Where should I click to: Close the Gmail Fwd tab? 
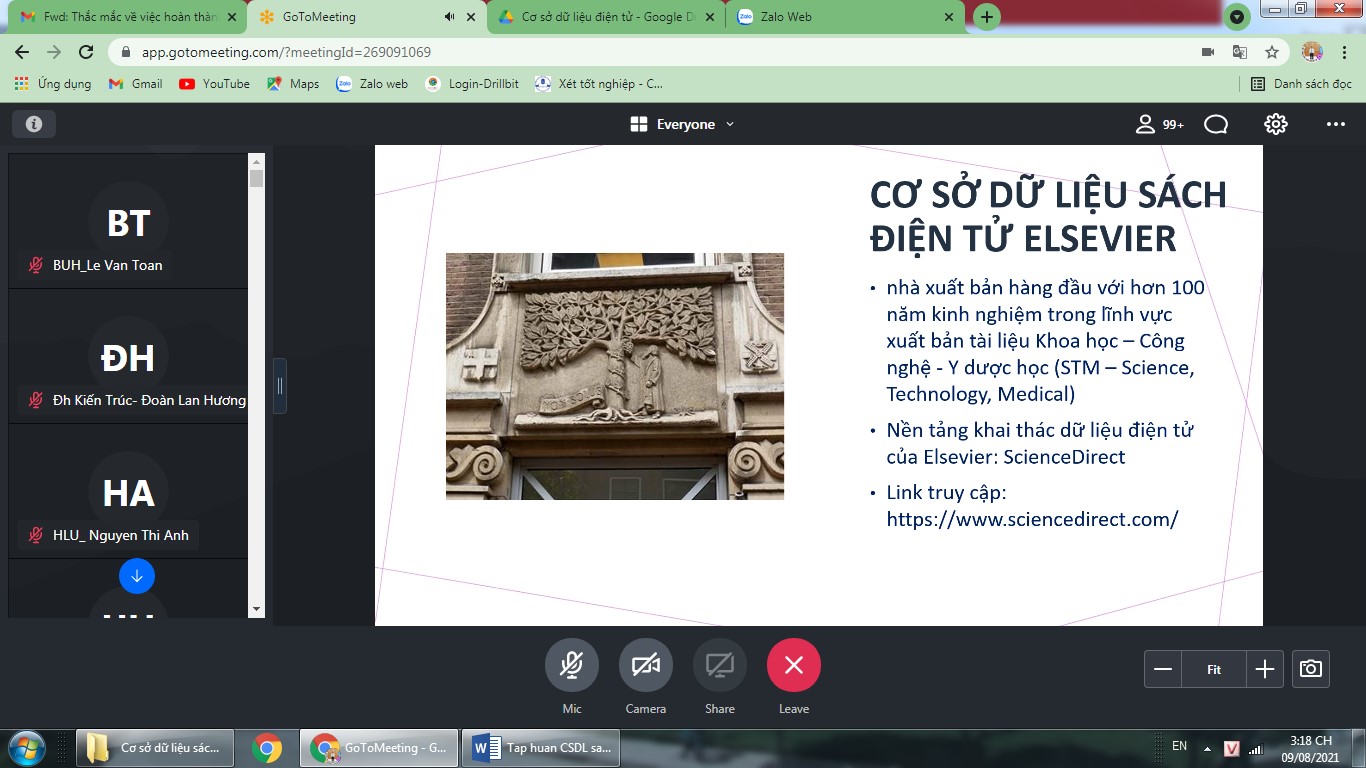(x=232, y=17)
